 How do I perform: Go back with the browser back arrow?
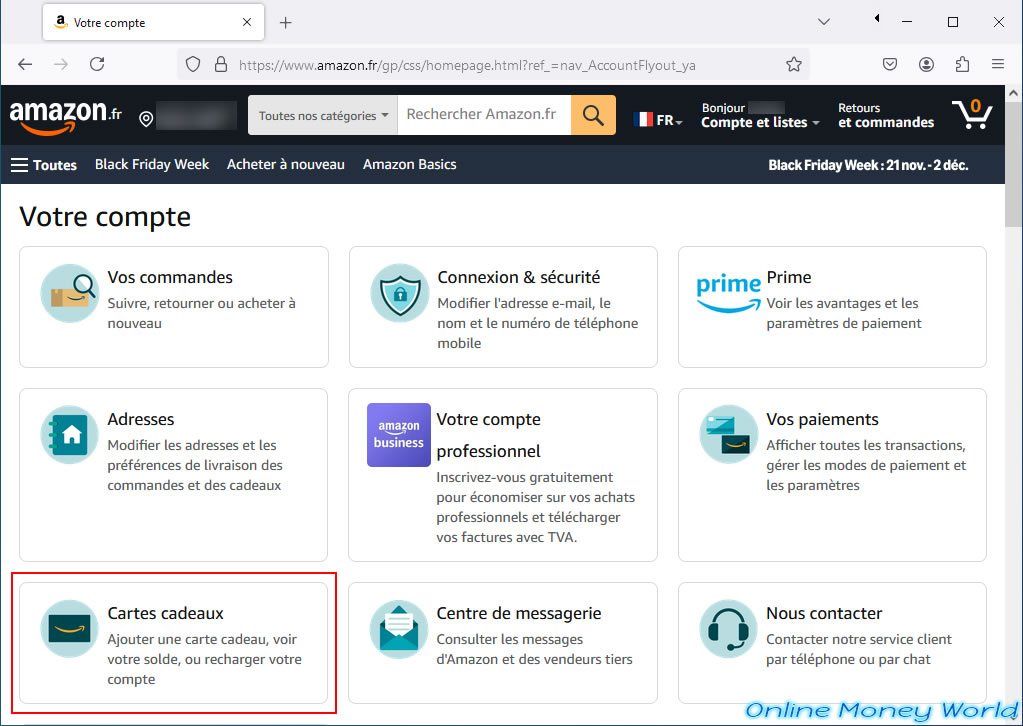tap(25, 64)
